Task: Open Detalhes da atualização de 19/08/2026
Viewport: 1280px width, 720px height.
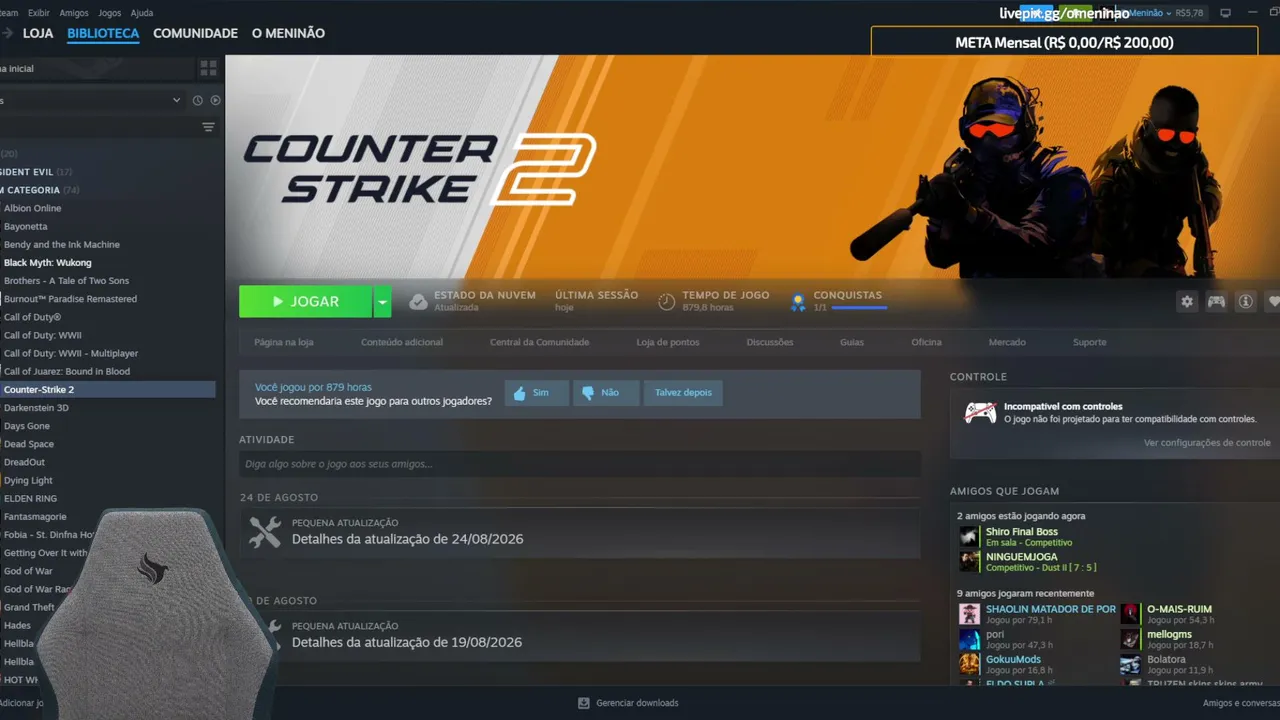Action: coord(407,642)
